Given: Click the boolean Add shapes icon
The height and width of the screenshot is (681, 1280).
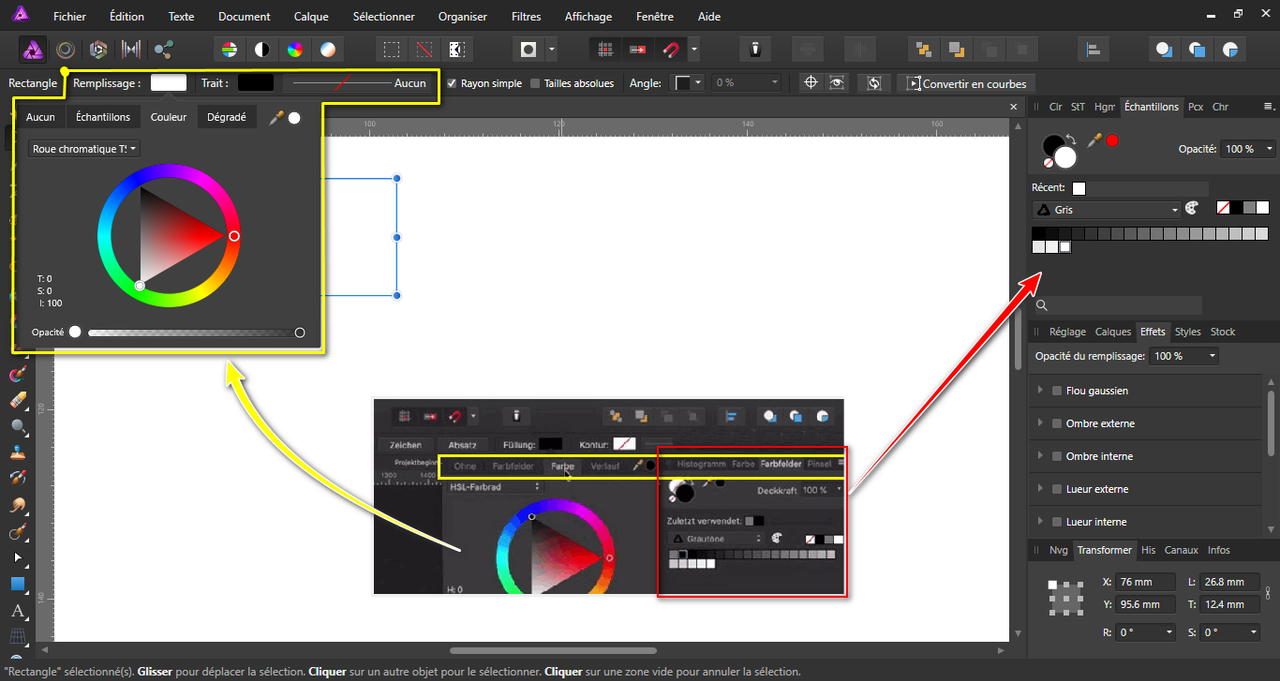Looking at the screenshot, I should (x=1164, y=49).
